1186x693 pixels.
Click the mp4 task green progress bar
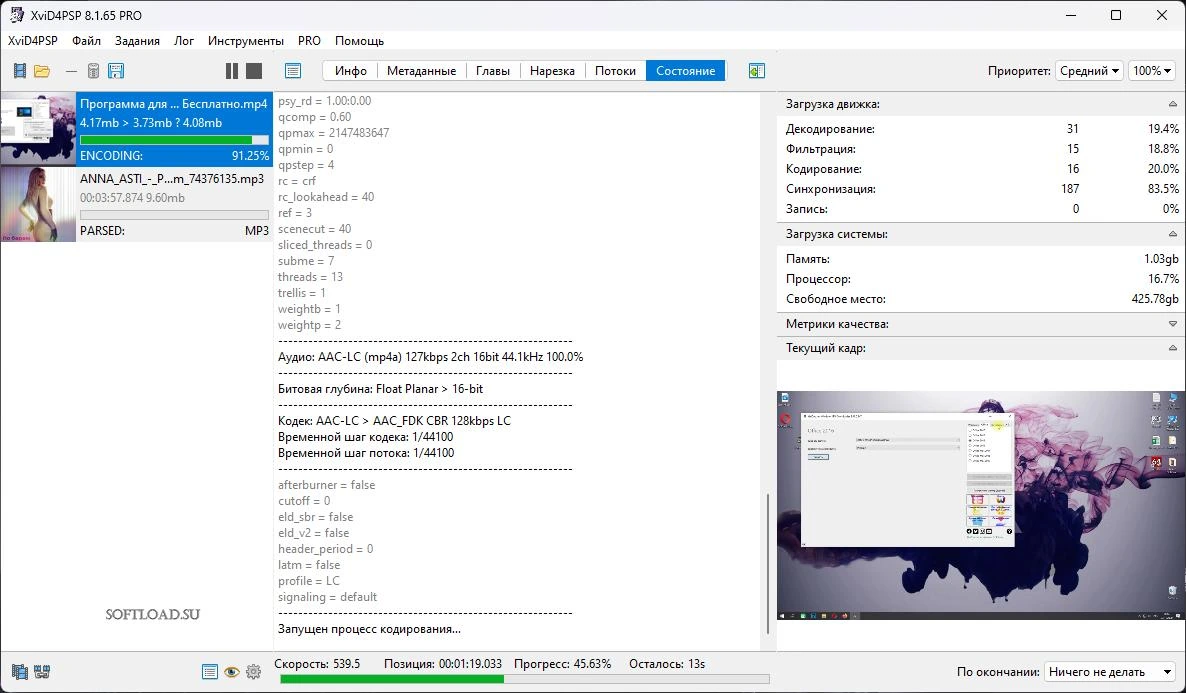point(174,140)
